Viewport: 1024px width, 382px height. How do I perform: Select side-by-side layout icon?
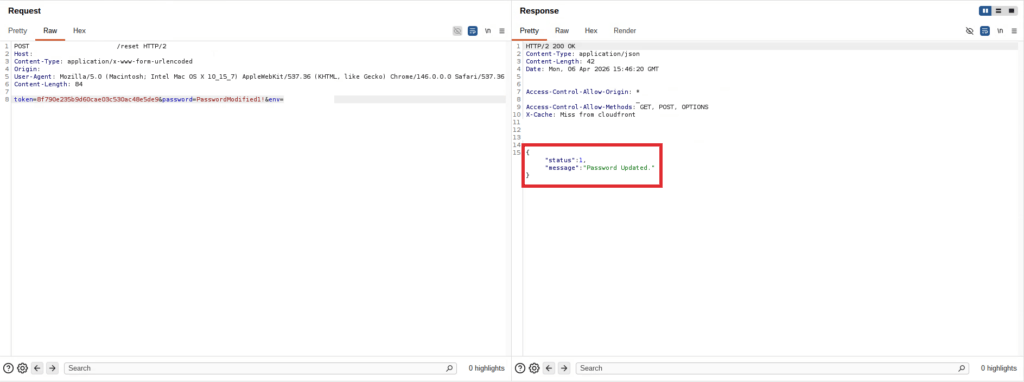[985, 11]
